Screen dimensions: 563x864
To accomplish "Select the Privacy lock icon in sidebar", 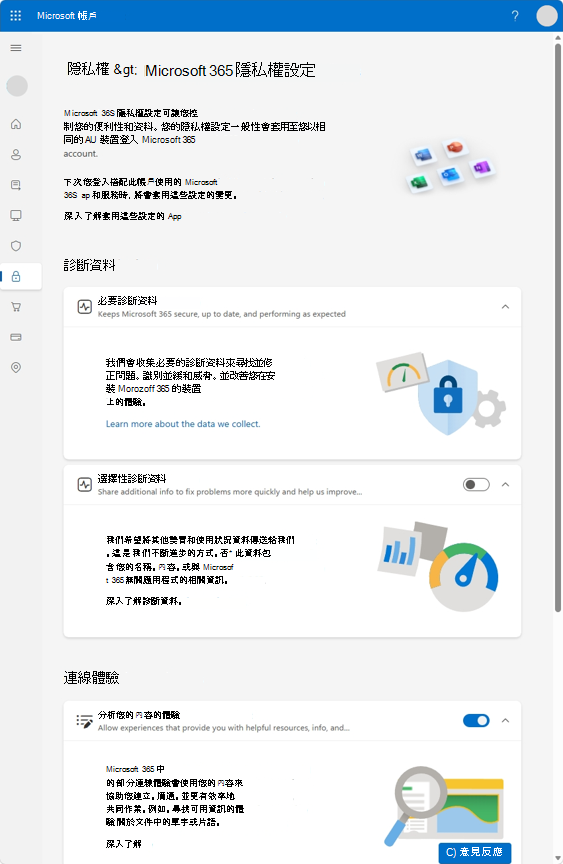I will (16, 276).
